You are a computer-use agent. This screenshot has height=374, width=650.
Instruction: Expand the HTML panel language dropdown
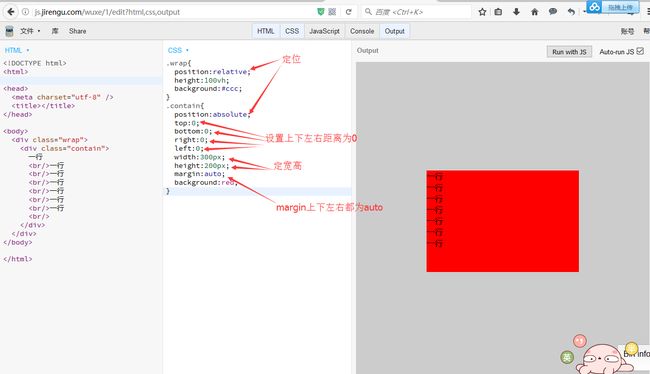click(x=17, y=50)
